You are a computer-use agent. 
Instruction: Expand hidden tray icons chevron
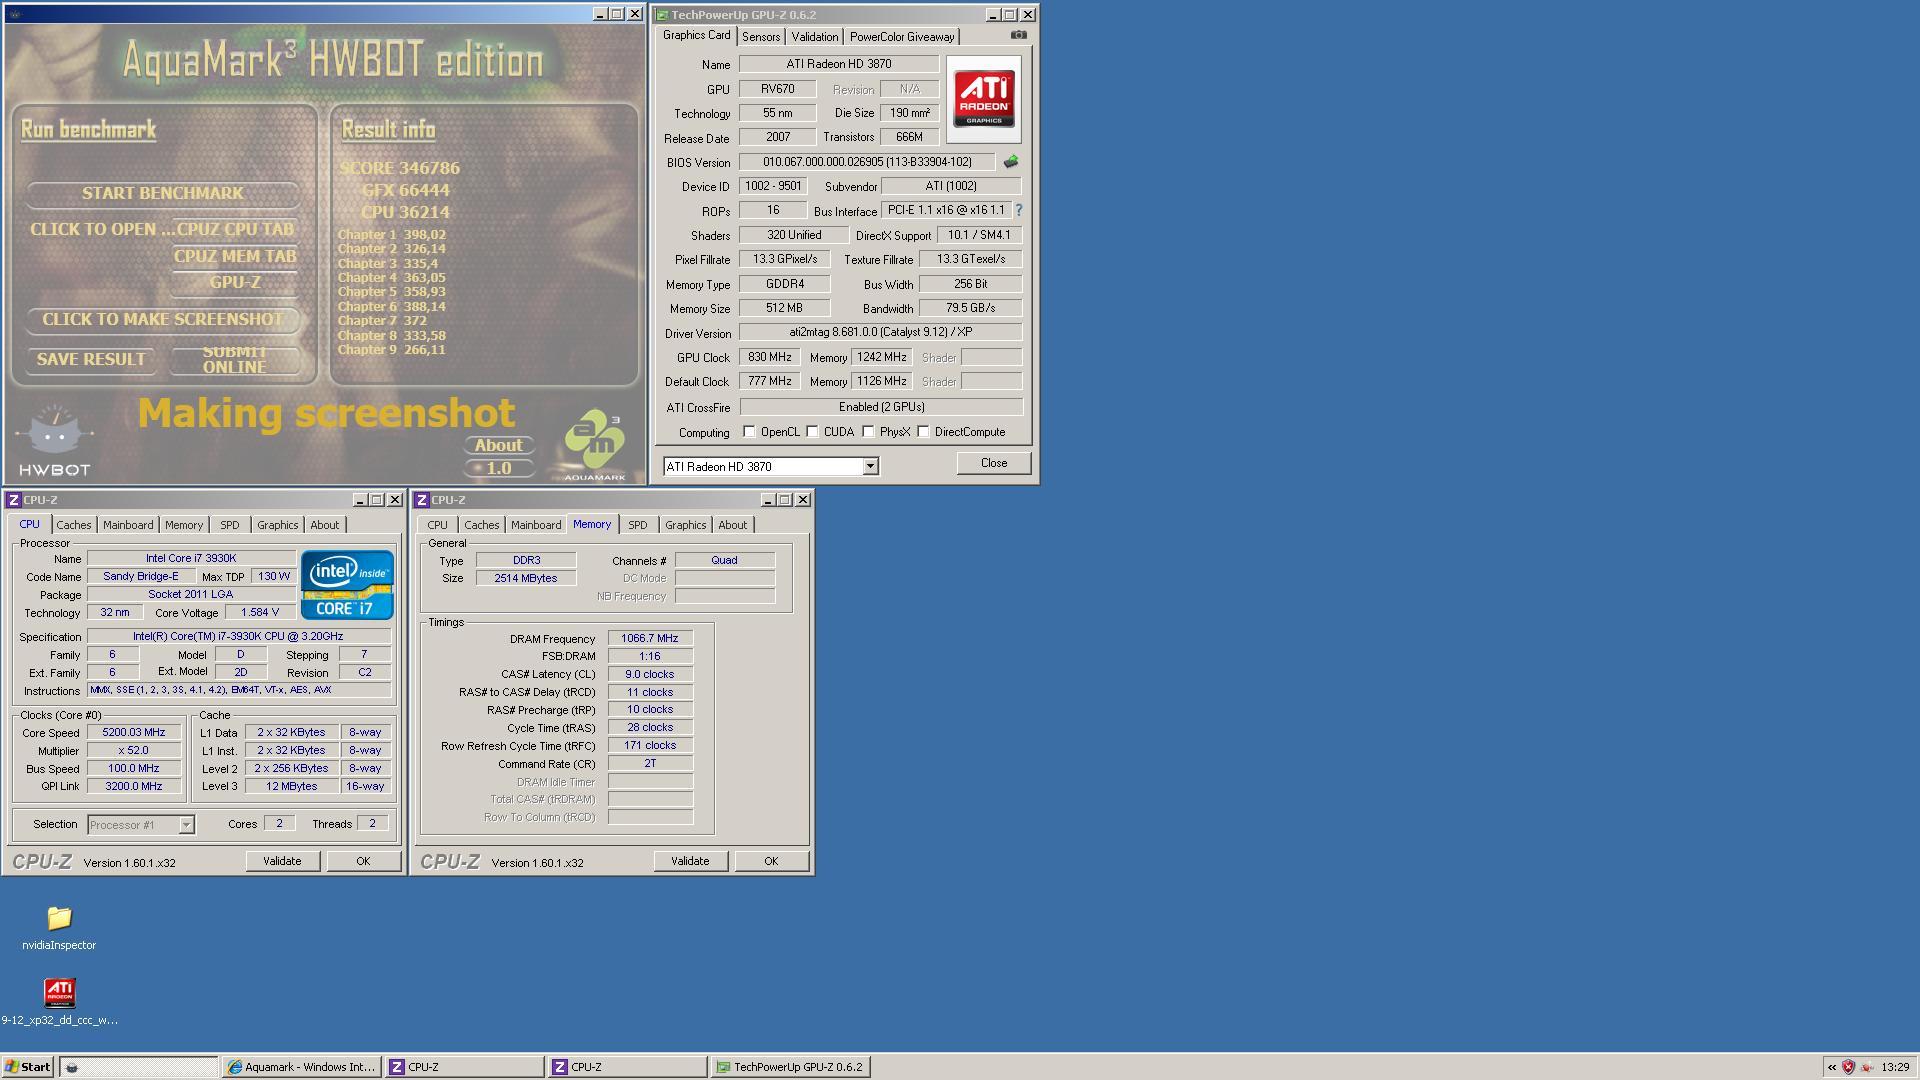click(1832, 1067)
